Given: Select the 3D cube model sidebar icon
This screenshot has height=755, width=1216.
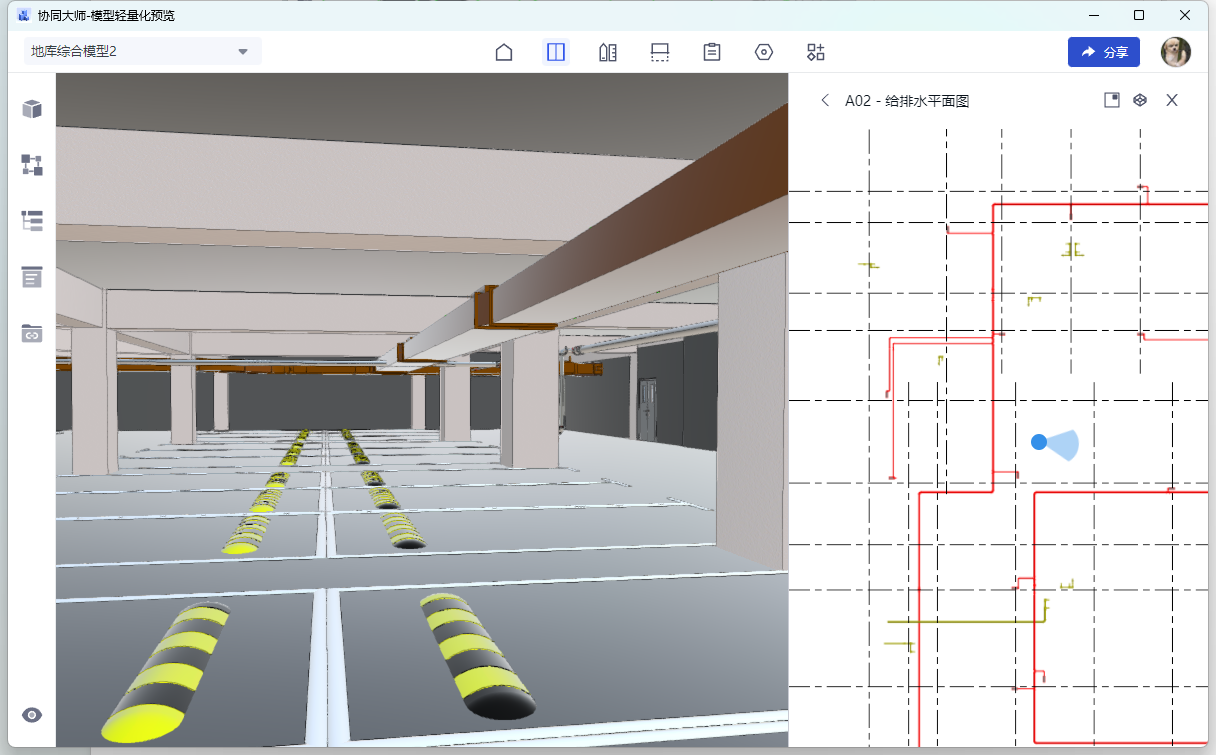Looking at the screenshot, I should coord(32,109).
